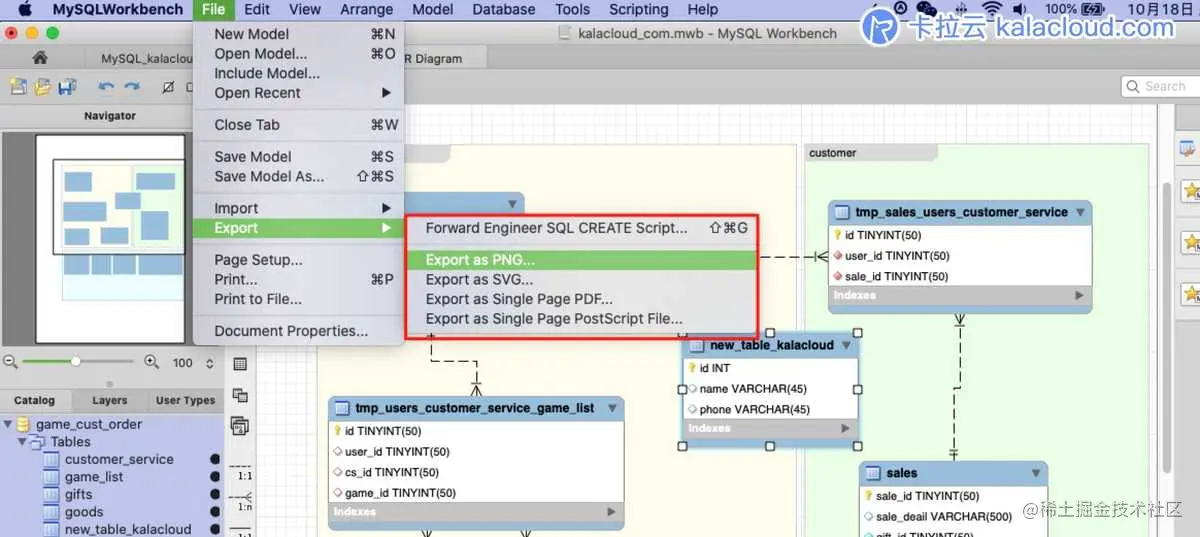Open the Open Recent submenu
The image size is (1200, 537).
[x=299, y=93]
